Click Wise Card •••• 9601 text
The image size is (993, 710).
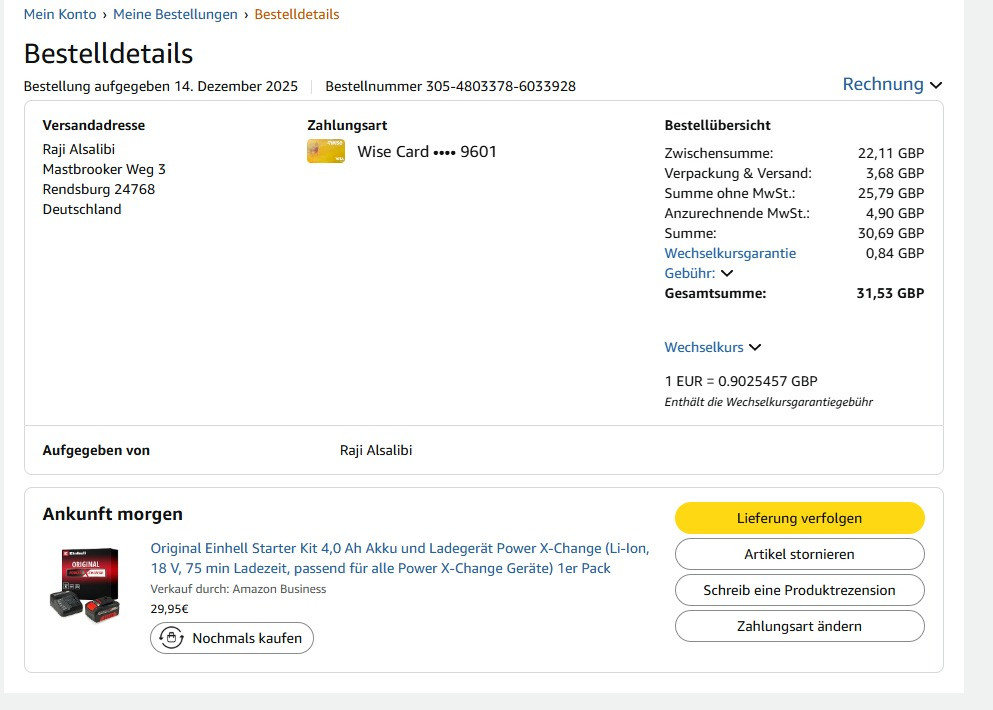[427, 151]
